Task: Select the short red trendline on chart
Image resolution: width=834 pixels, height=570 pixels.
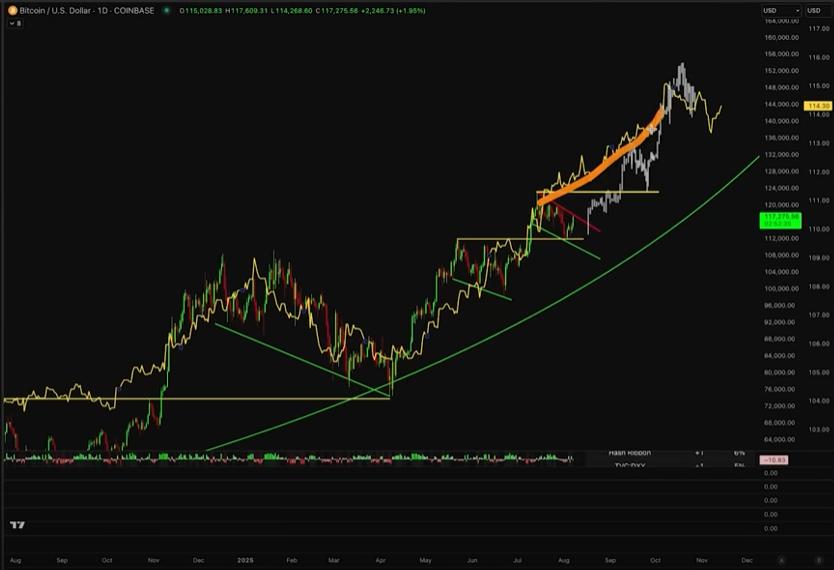Action: (578, 218)
